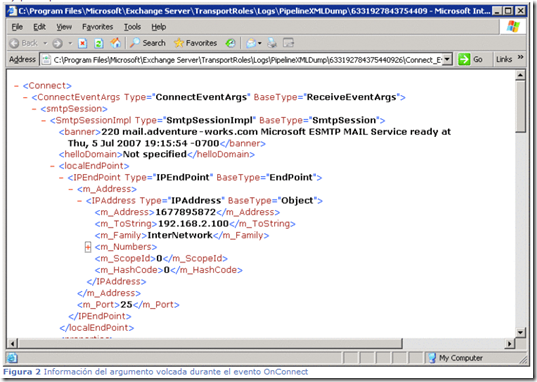Image resolution: width=537 pixels, height=382 pixels.
Task: Click the closing localEndPoint tag
Action: pos(97,328)
